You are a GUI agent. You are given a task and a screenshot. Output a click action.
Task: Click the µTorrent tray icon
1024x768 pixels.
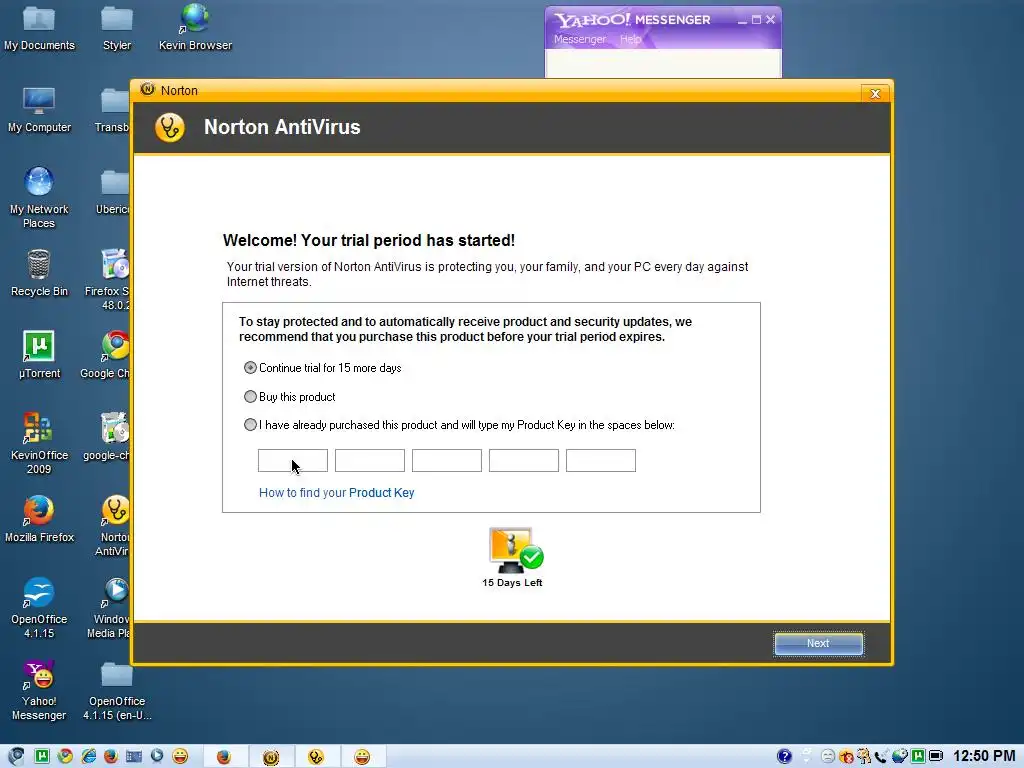[918, 756]
